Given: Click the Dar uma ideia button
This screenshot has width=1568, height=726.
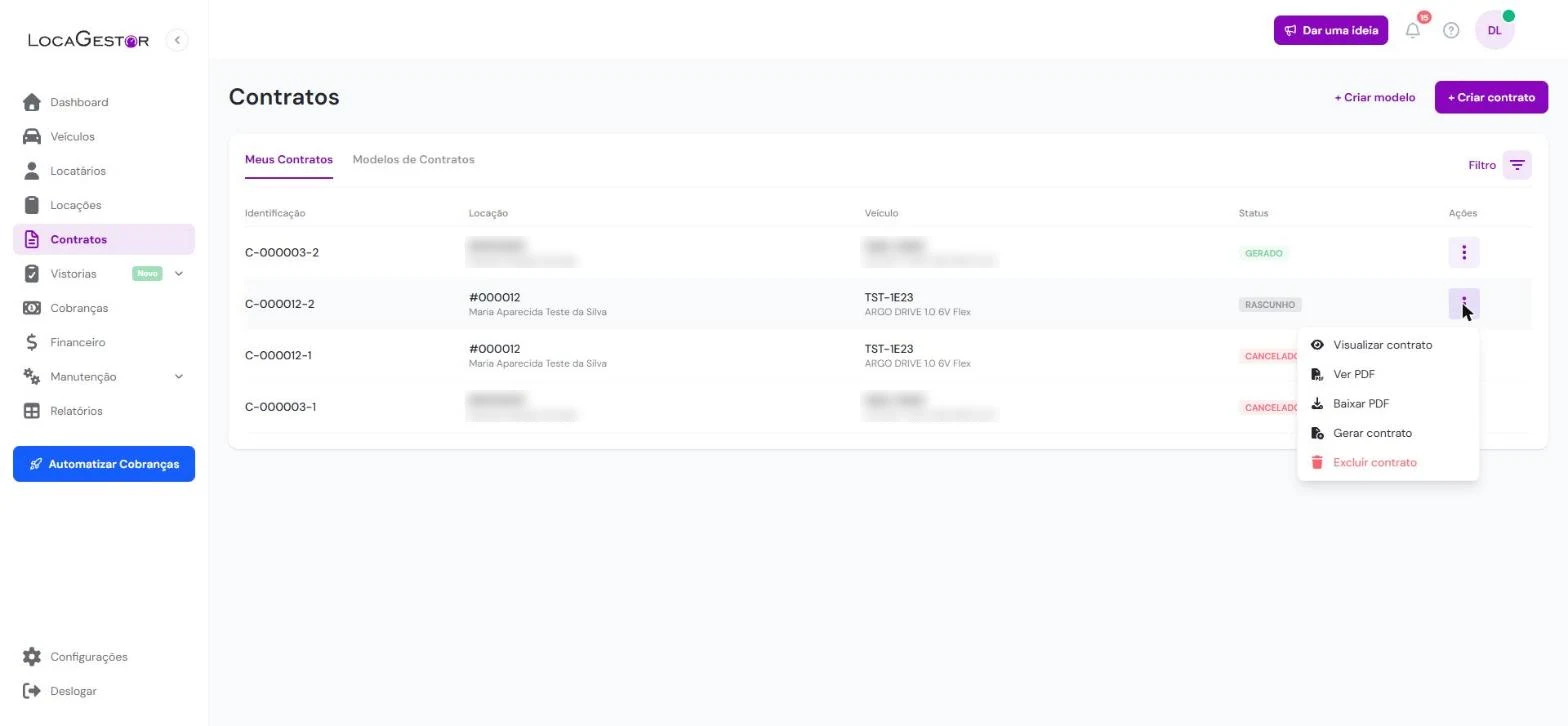Looking at the screenshot, I should coord(1331,30).
